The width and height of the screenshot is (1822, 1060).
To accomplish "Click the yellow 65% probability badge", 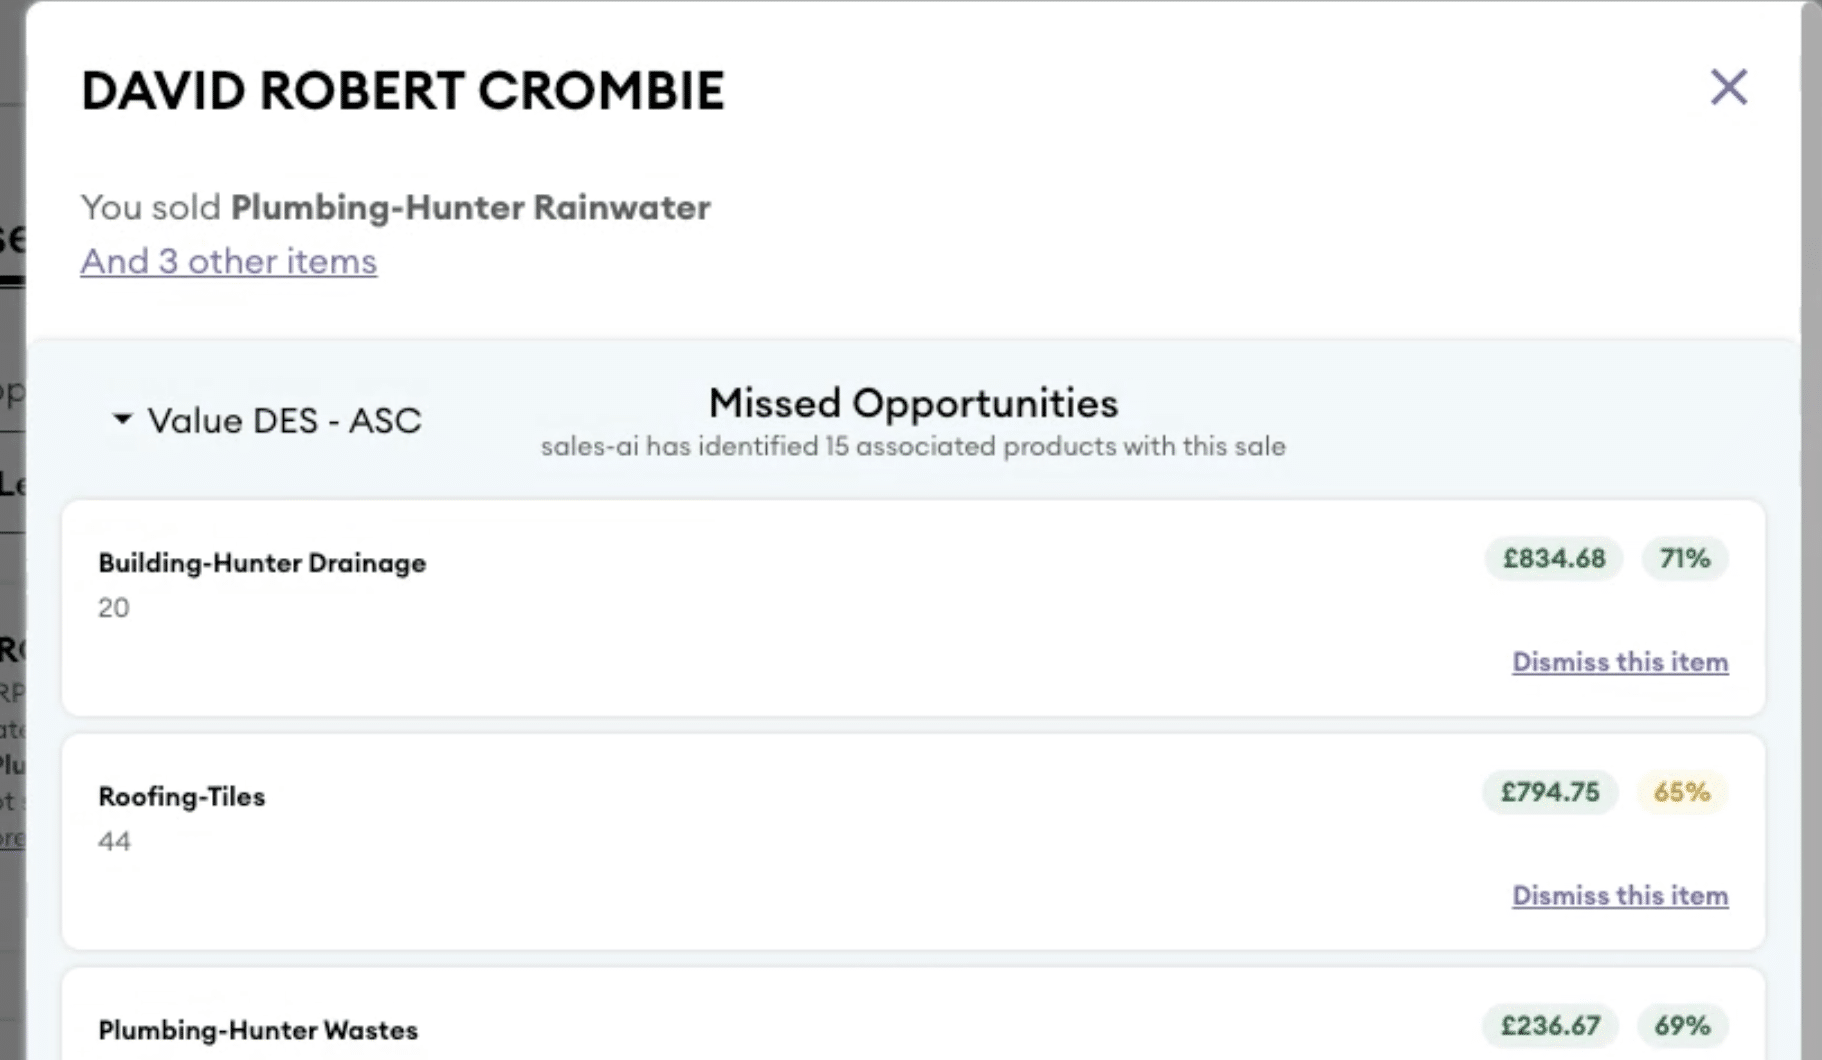I will click(x=1682, y=792).
